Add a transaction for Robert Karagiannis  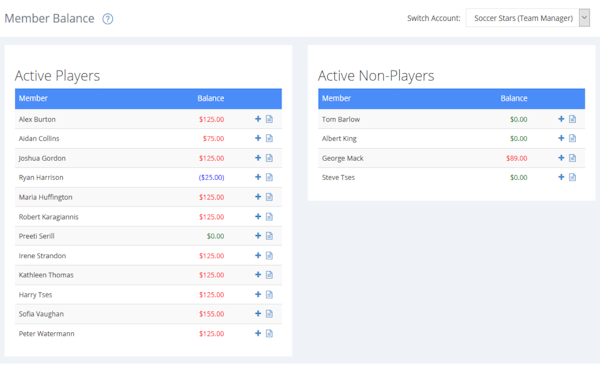pyautogui.click(x=258, y=216)
